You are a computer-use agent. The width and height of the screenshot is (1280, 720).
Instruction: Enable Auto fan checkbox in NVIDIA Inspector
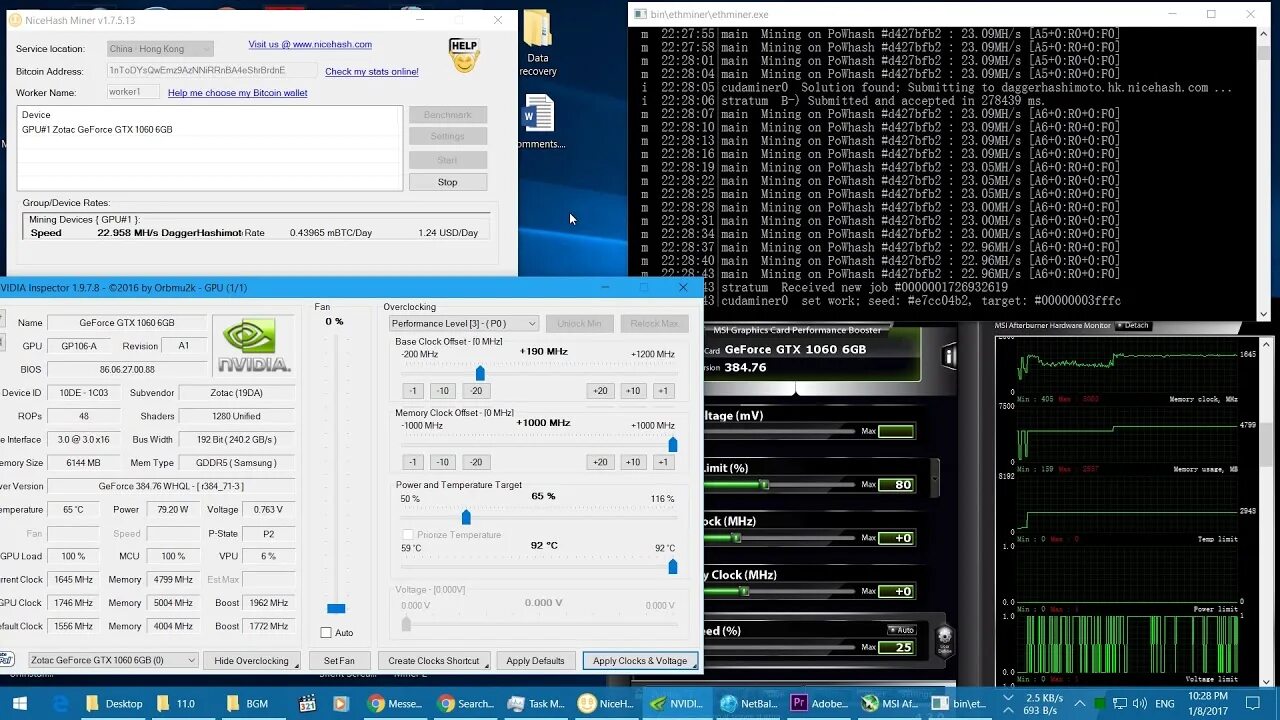click(x=326, y=632)
